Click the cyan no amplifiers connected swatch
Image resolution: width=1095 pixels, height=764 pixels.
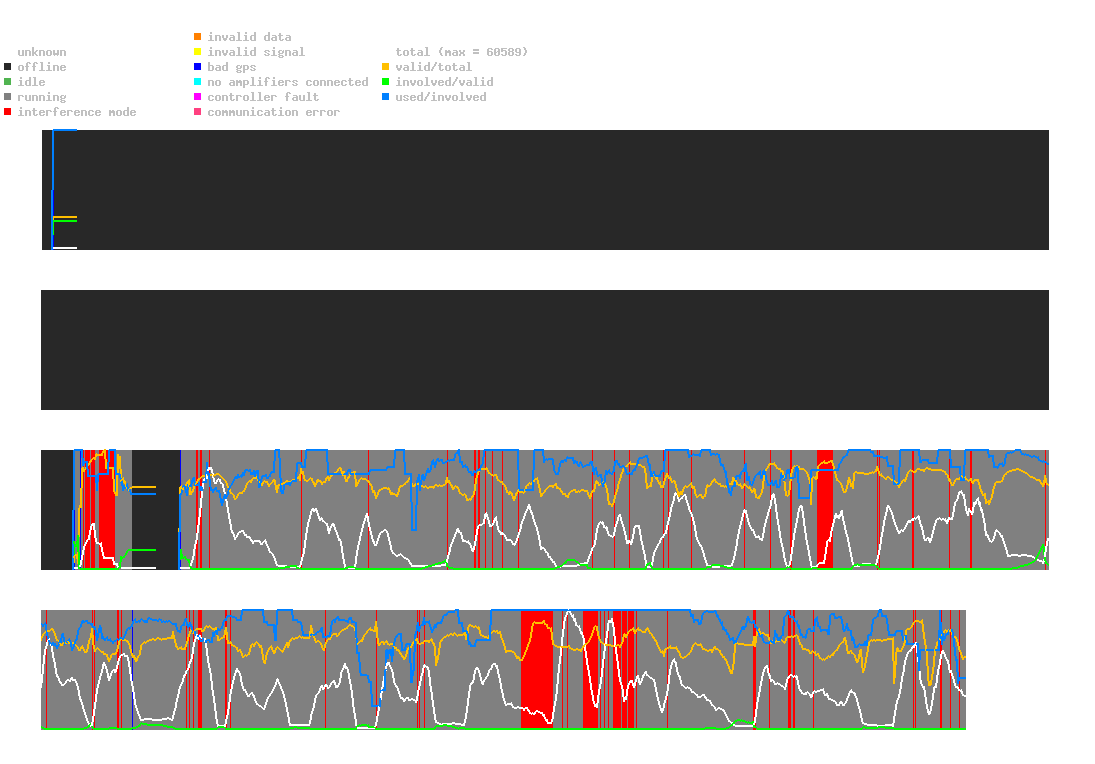coord(198,82)
